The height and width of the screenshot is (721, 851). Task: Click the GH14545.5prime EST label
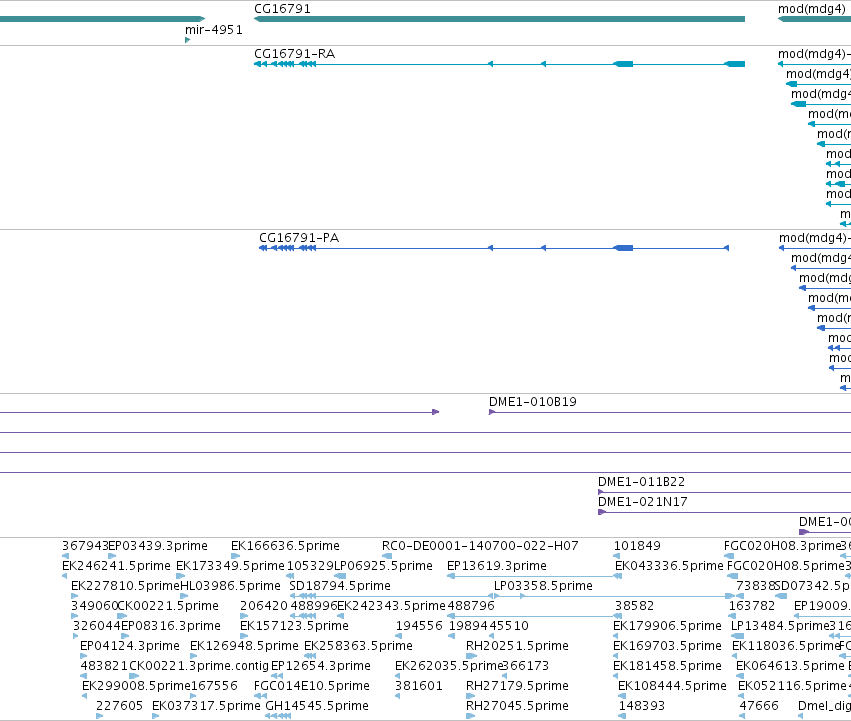coord(317,706)
